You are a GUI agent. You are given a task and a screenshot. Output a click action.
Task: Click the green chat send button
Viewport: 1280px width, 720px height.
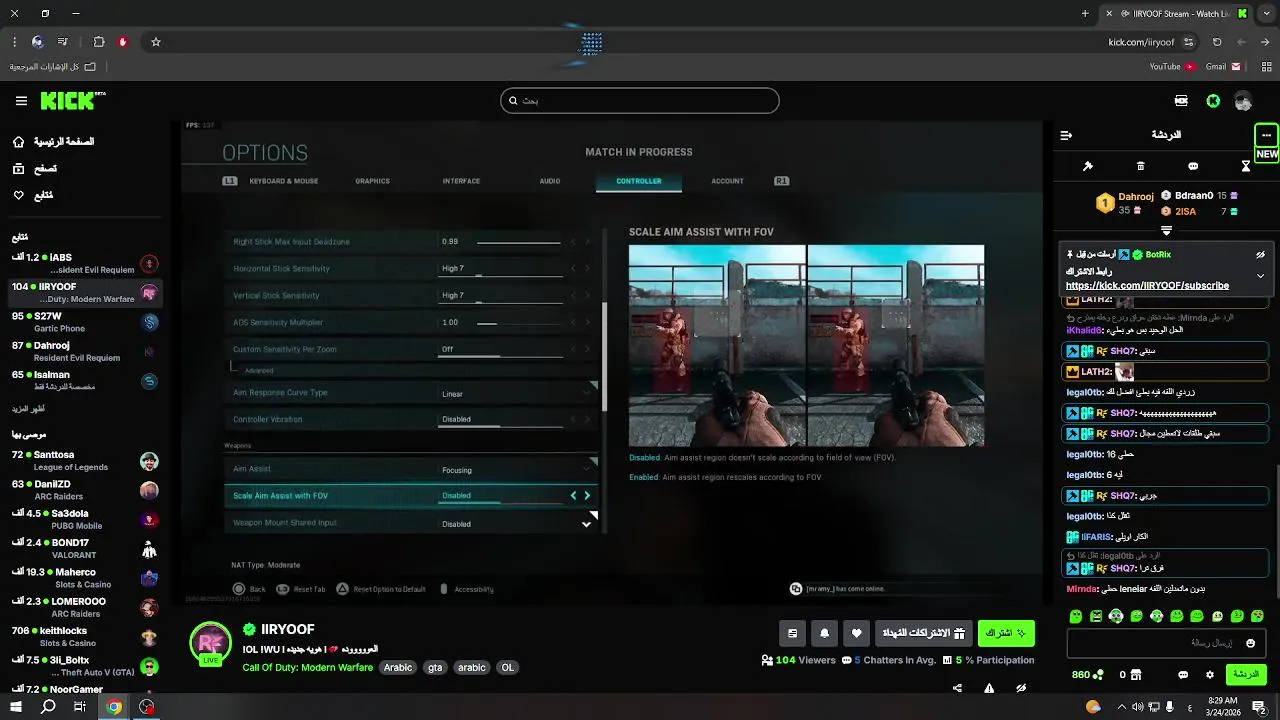[x=1246, y=675]
